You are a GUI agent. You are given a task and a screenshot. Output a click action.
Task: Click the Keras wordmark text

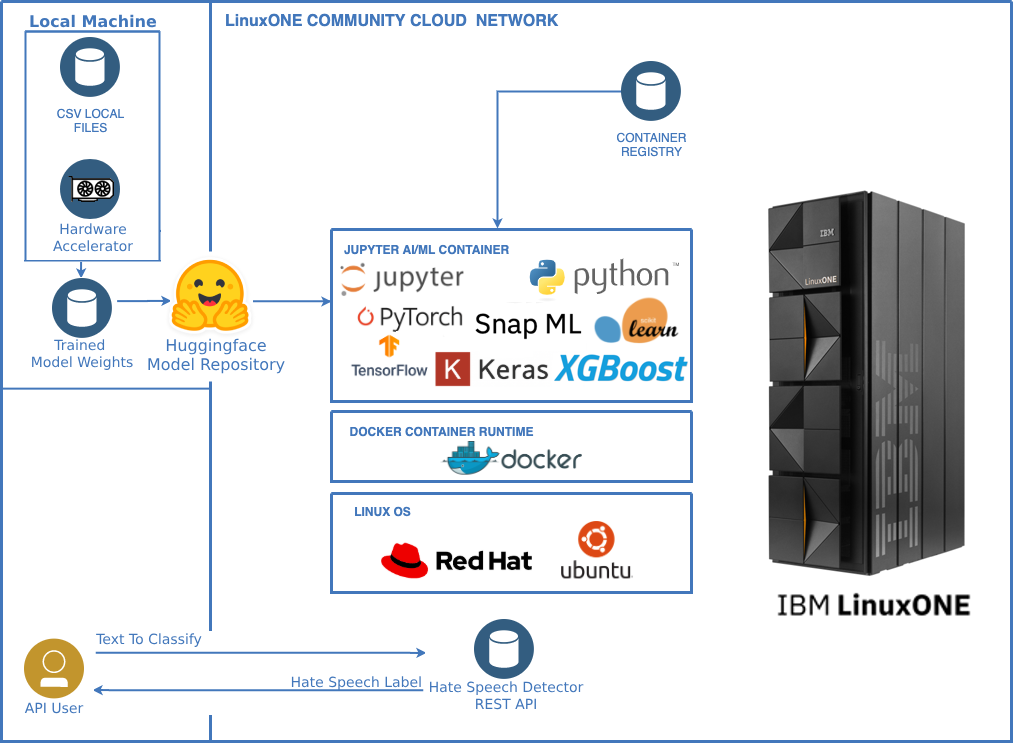(513, 370)
